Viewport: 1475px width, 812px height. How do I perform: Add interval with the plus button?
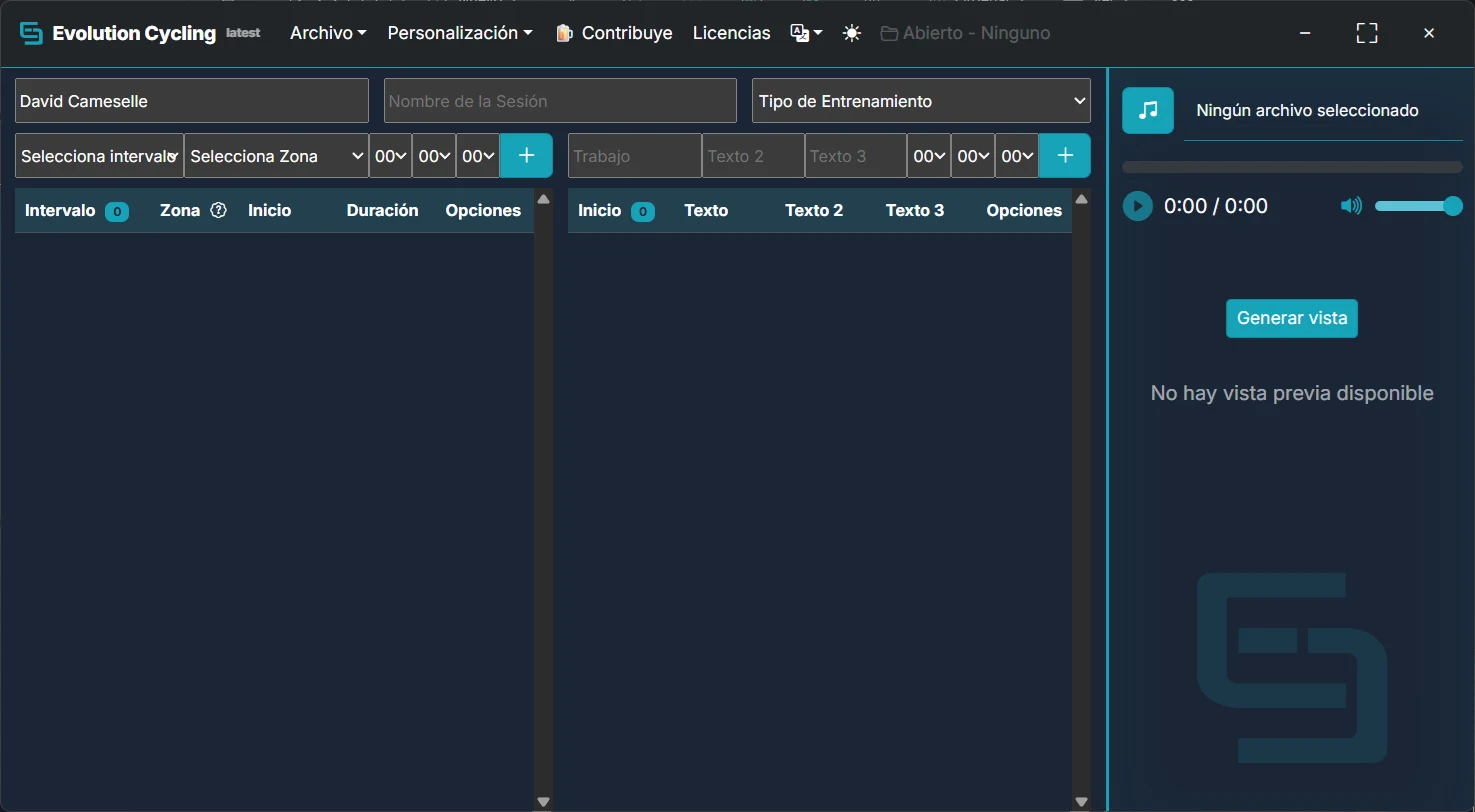526,156
